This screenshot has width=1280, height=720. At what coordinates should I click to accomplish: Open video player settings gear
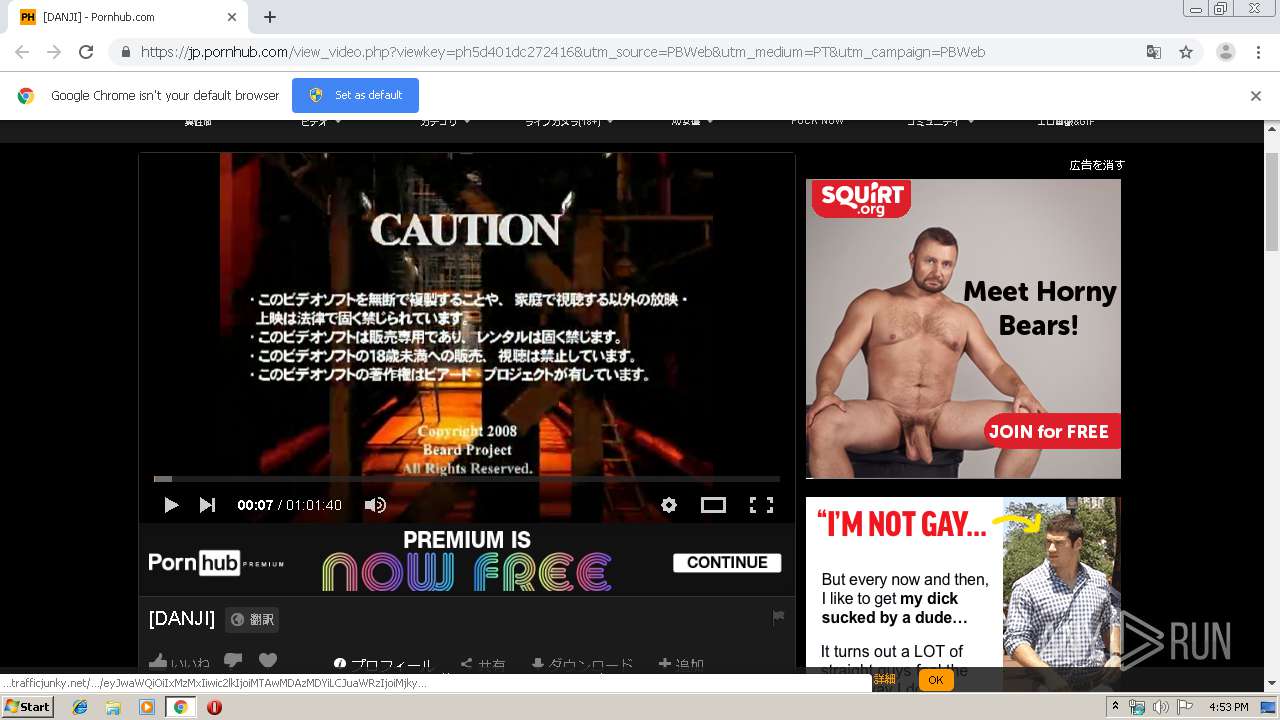(x=669, y=505)
